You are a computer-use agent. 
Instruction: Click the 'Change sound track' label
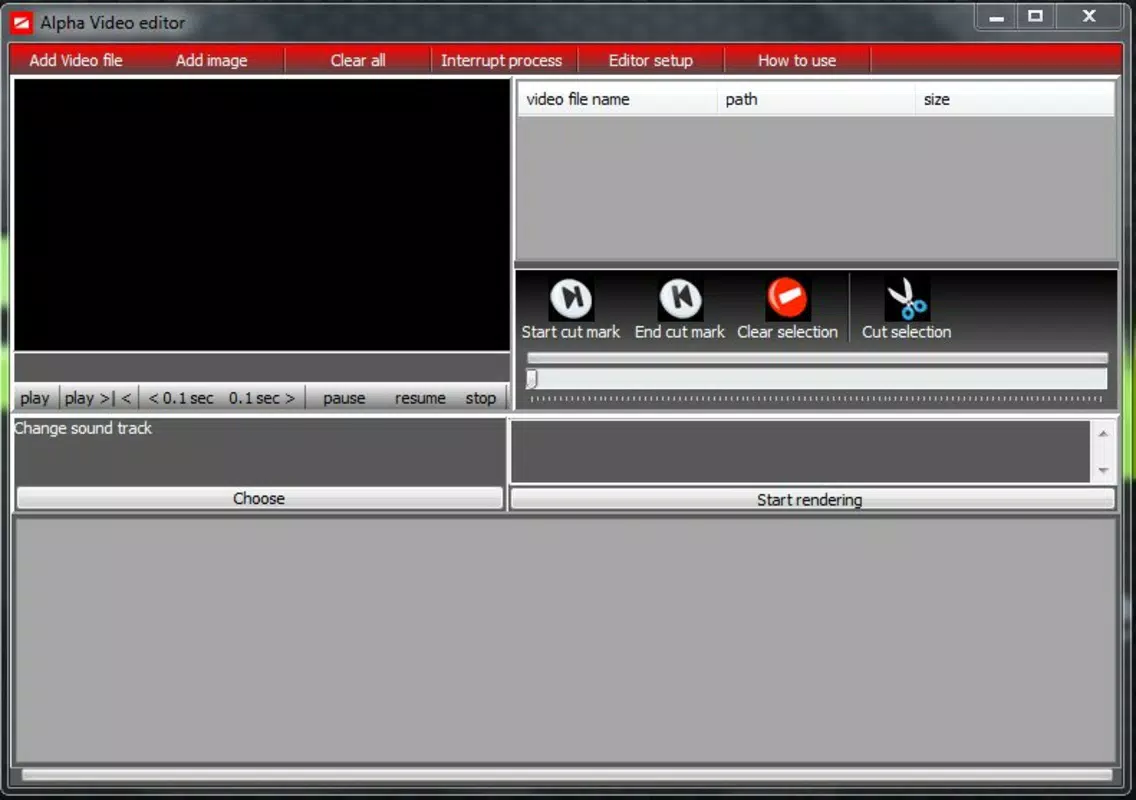pos(83,428)
